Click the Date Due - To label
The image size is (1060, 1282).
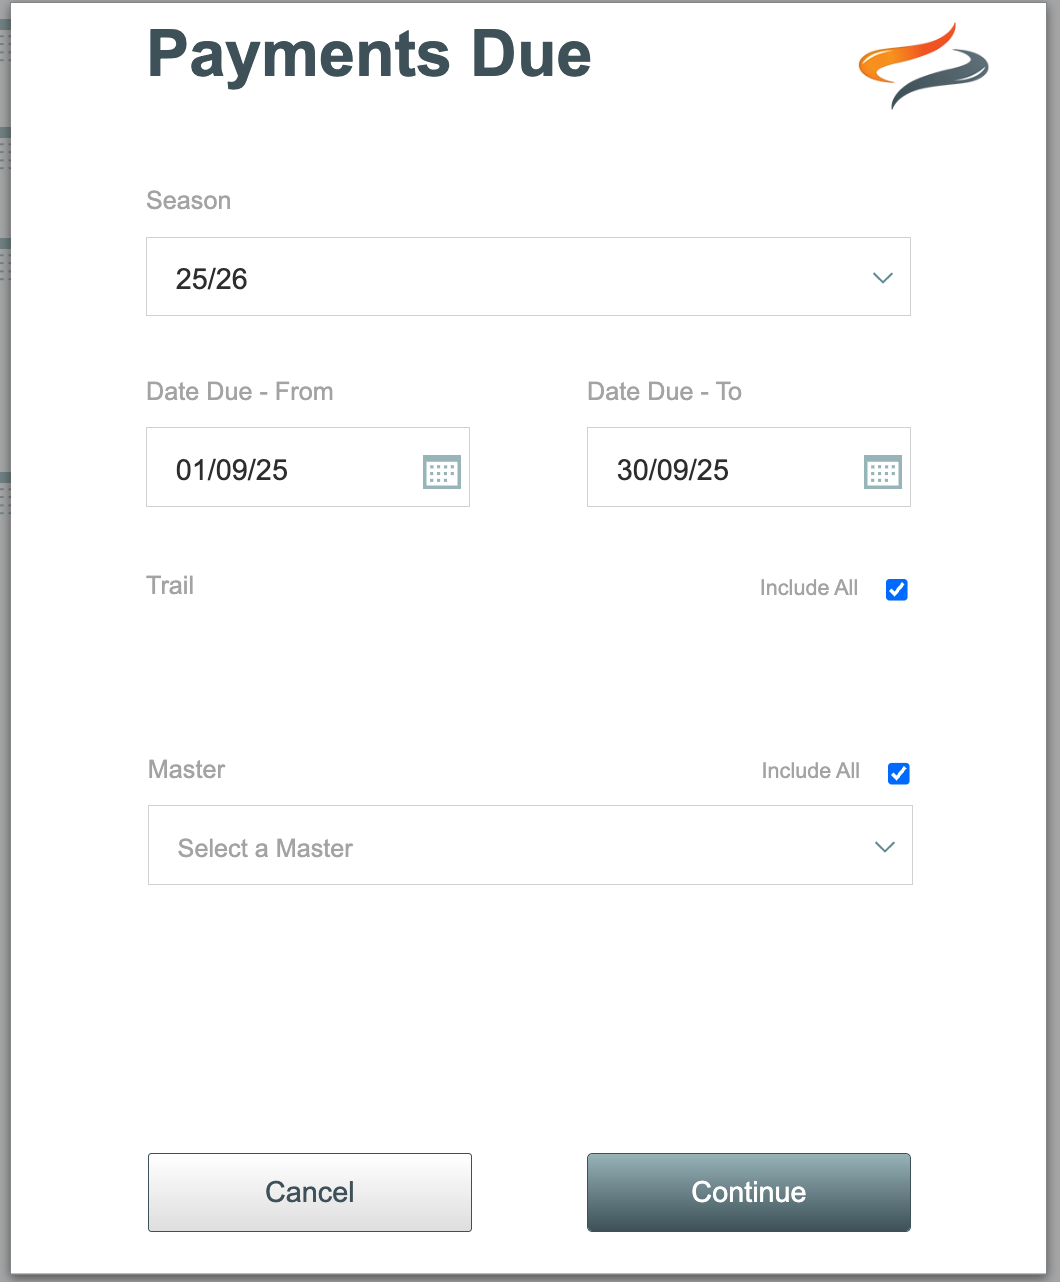tap(664, 391)
